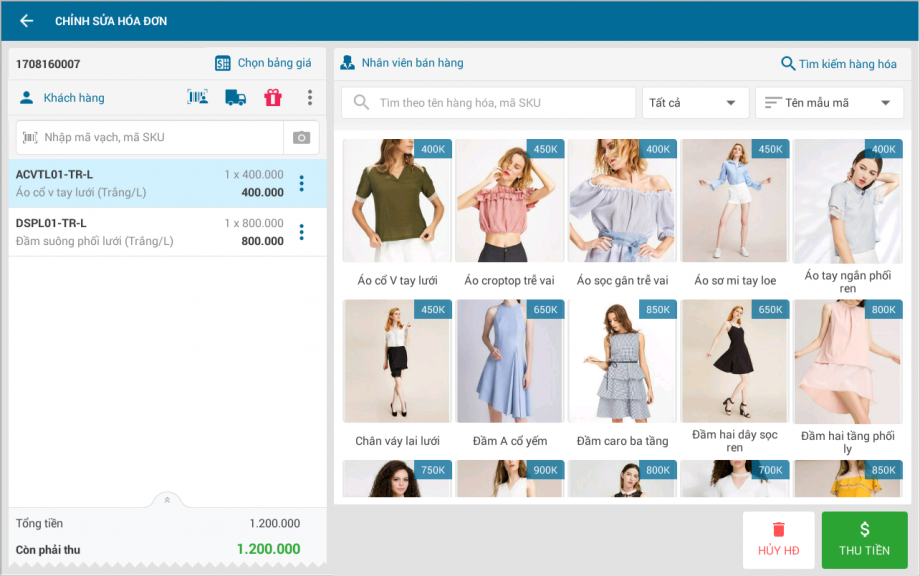Open the delivery truck icon
The height and width of the screenshot is (576, 920).
235,97
